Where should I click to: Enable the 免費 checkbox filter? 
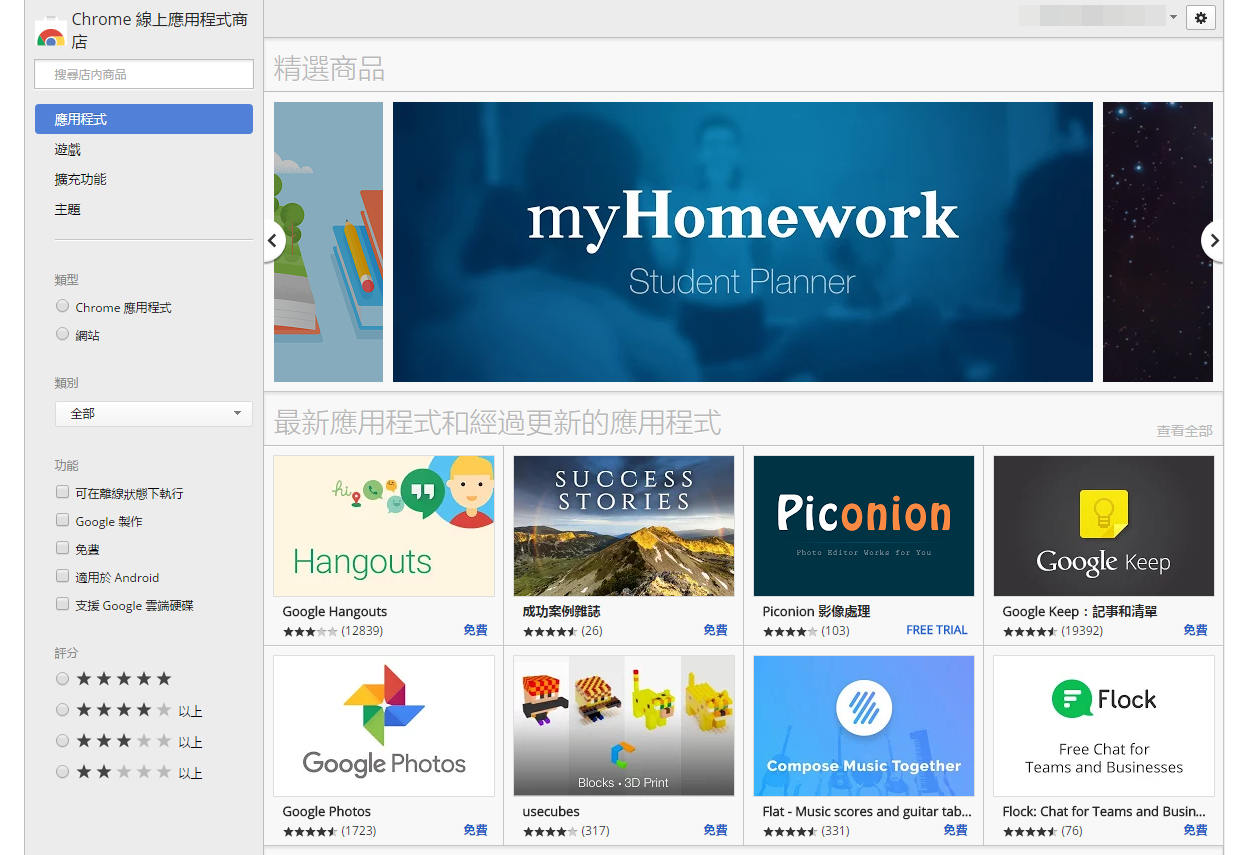(63, 549)
